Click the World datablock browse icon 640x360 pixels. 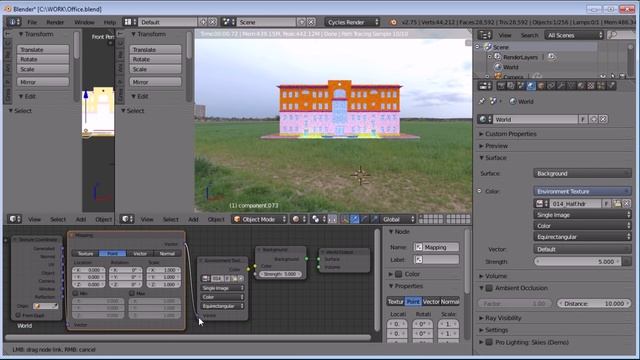(x=484, y=119)
